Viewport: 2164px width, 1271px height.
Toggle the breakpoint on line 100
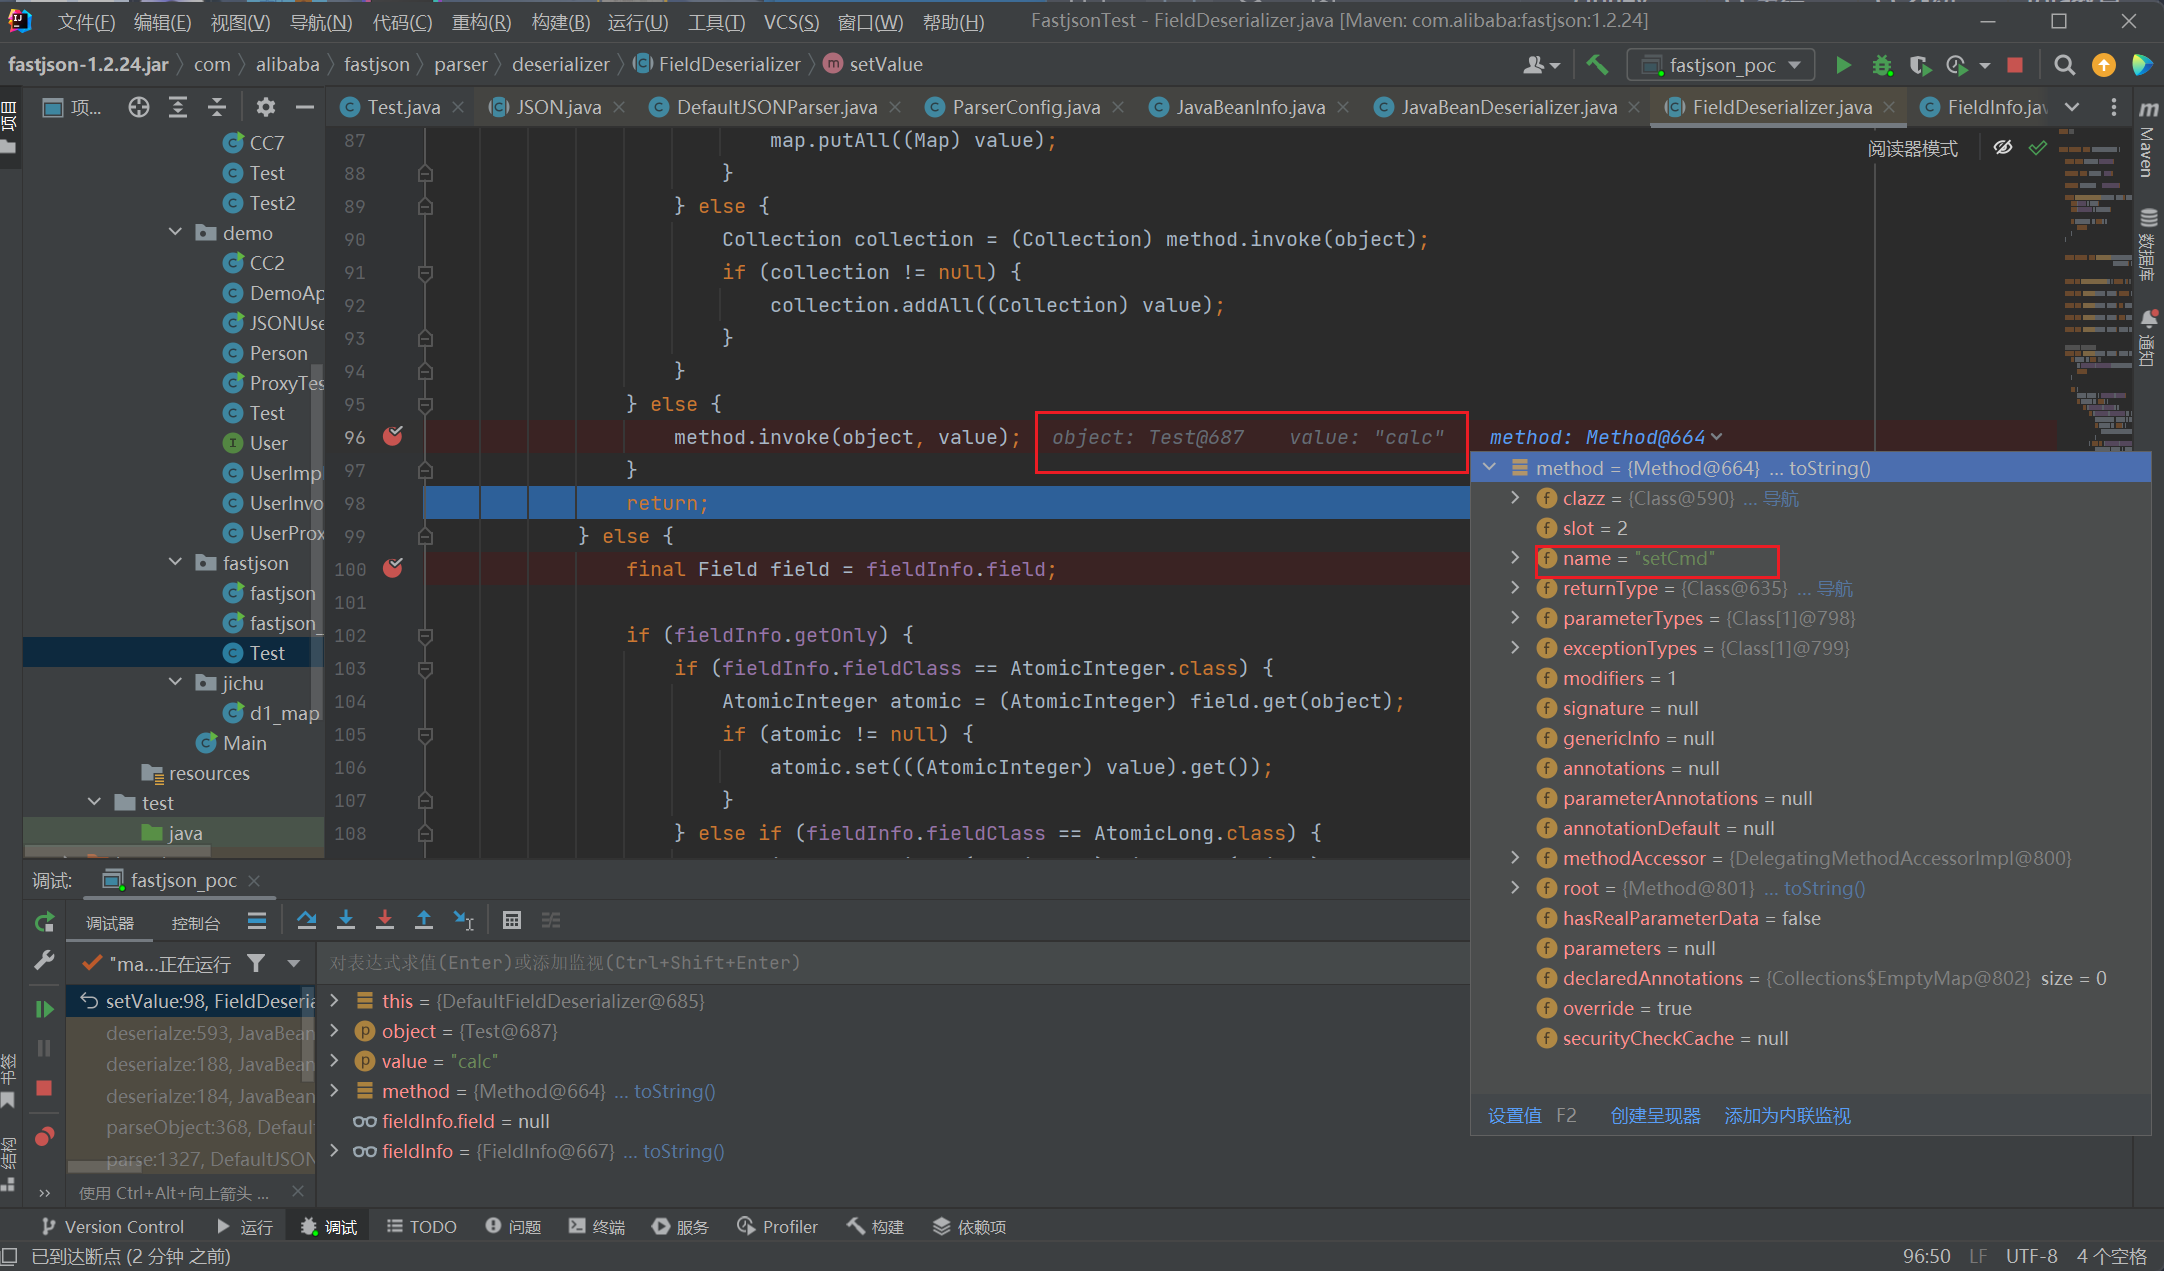pyautogui.click(x=393, y=569)
